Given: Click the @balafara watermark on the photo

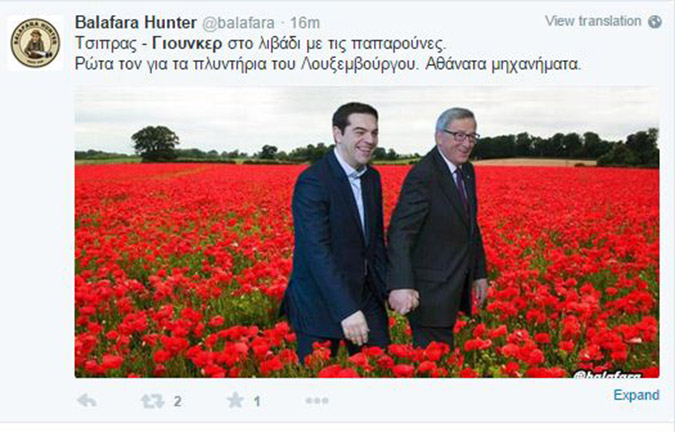Looking at the screenshot, I should click(x=607, y=374).
